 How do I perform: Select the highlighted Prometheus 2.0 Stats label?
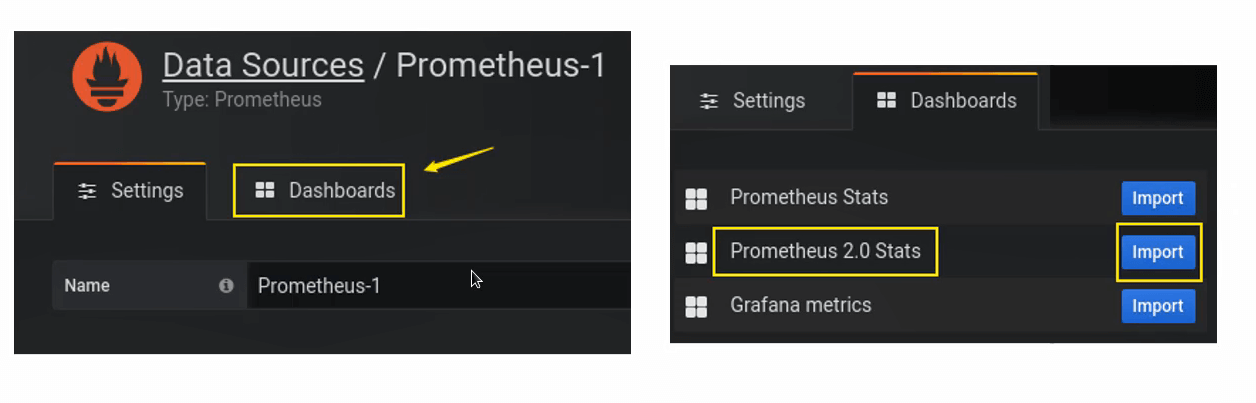pos(825,251)
